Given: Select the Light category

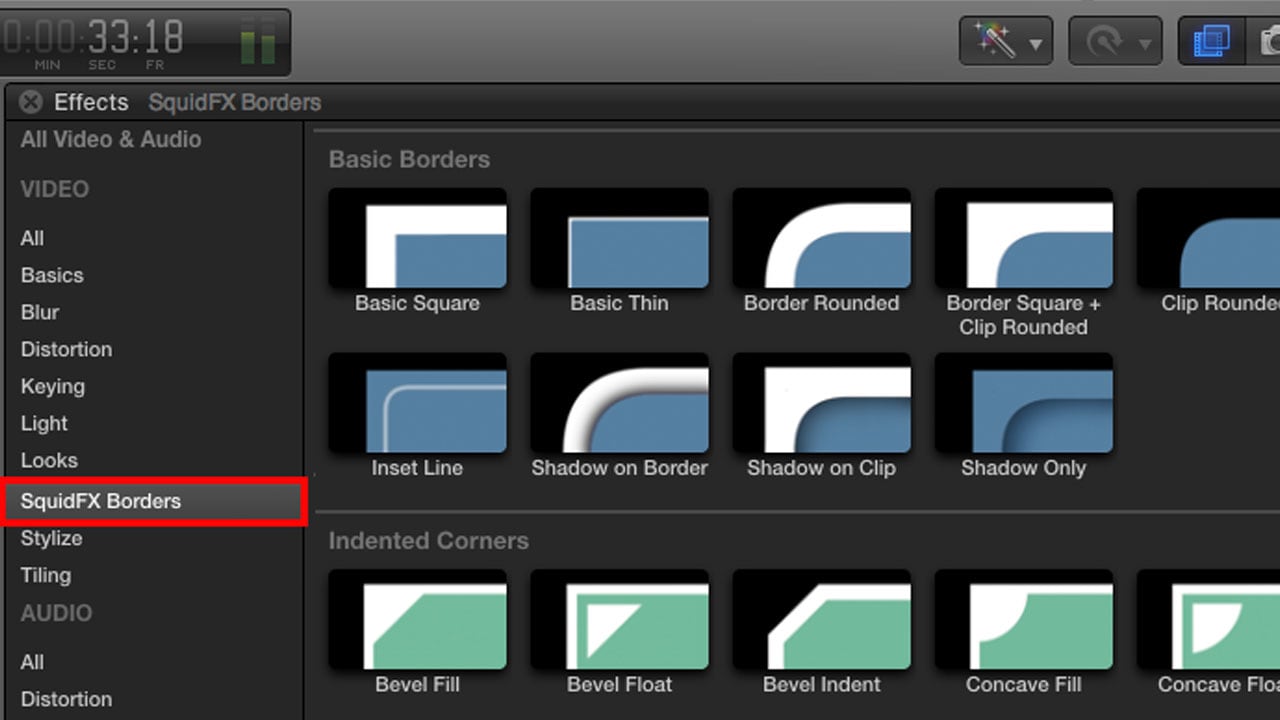Looking at the screenshot, I should [44, 423].
